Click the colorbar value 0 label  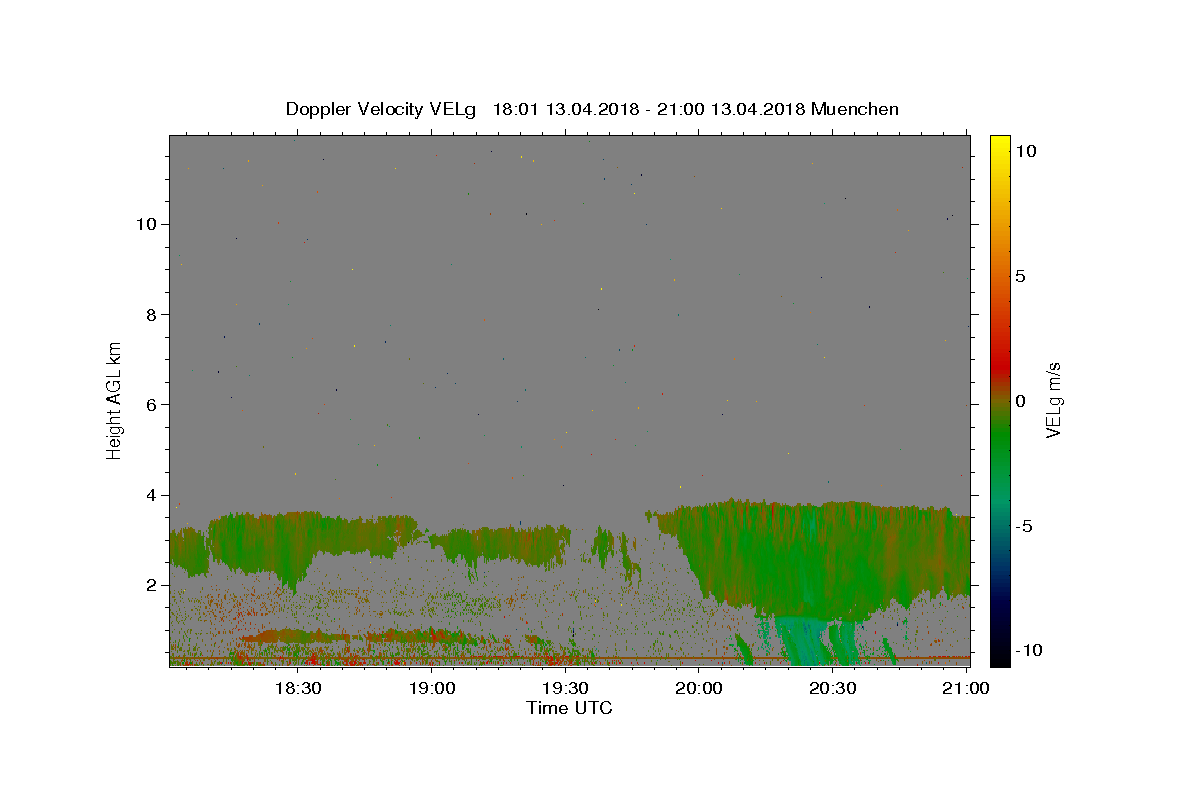tap(1020, 401)
